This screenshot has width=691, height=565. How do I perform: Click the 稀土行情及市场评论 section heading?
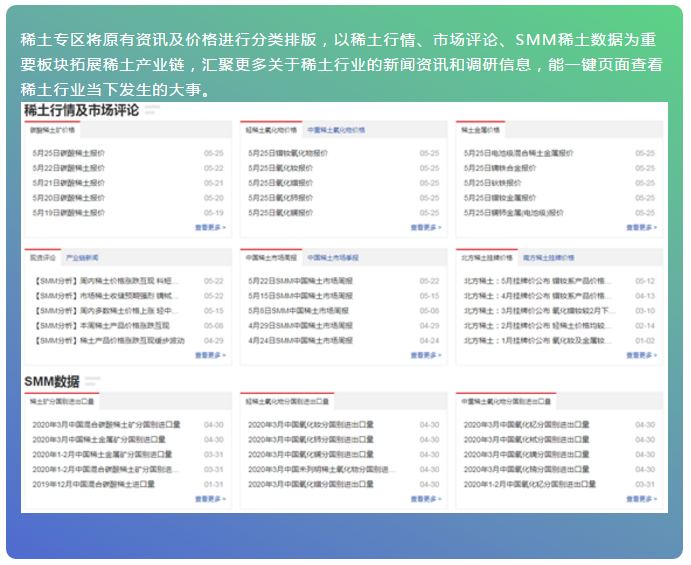pyautogui.click(x=82, y=110)
